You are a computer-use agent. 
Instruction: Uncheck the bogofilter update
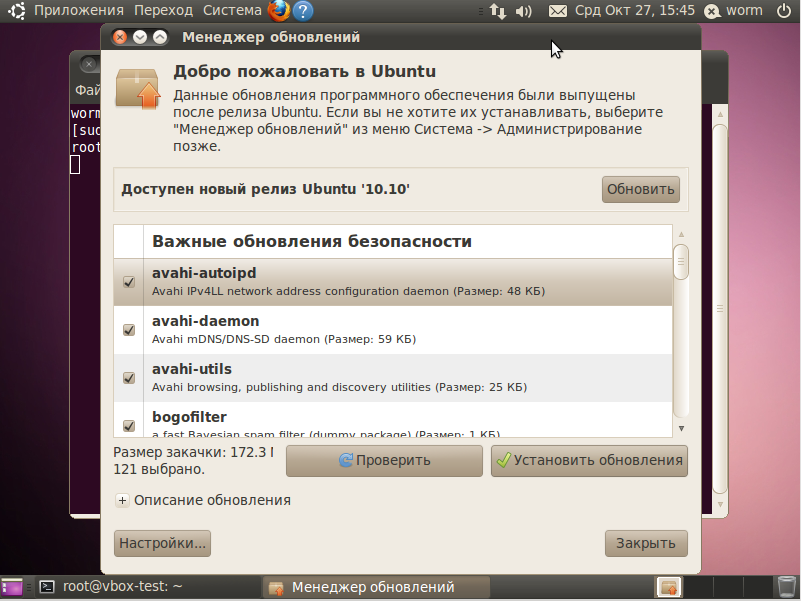tap(129, 426)
